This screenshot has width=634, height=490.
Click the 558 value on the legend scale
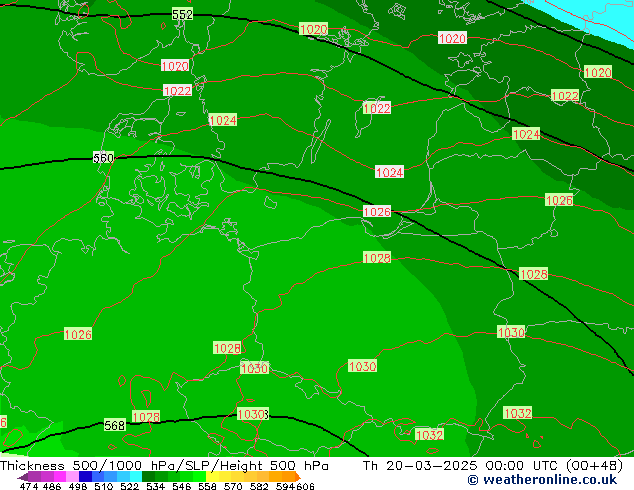coord(205,486)
